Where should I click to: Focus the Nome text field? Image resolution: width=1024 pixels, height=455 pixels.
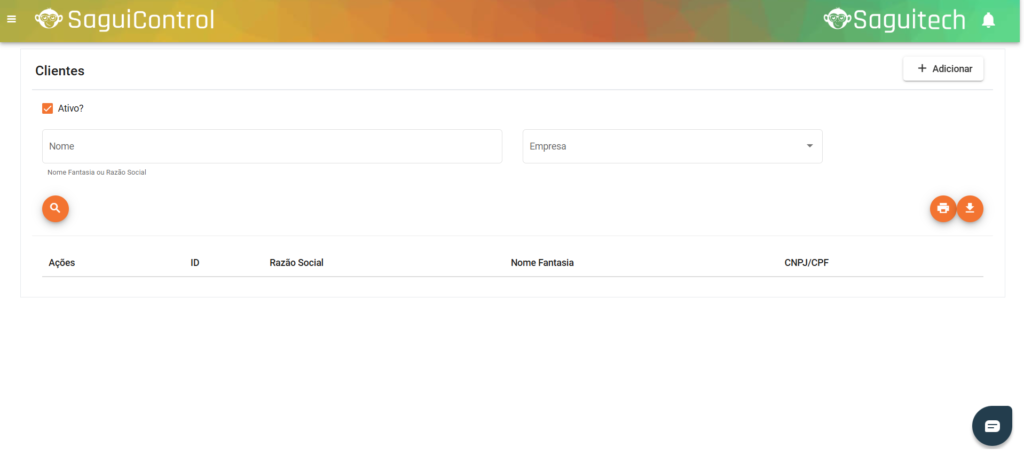pos(271,146)
